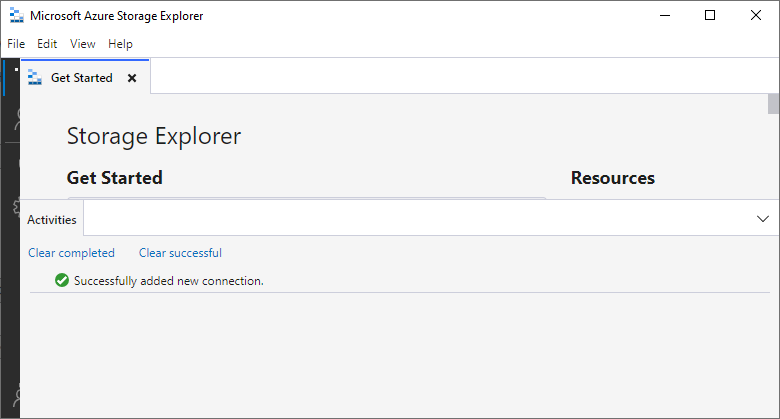Collapse the Activities panel with chevron
Screen dimensions: 780x419
tap(762, 218)
